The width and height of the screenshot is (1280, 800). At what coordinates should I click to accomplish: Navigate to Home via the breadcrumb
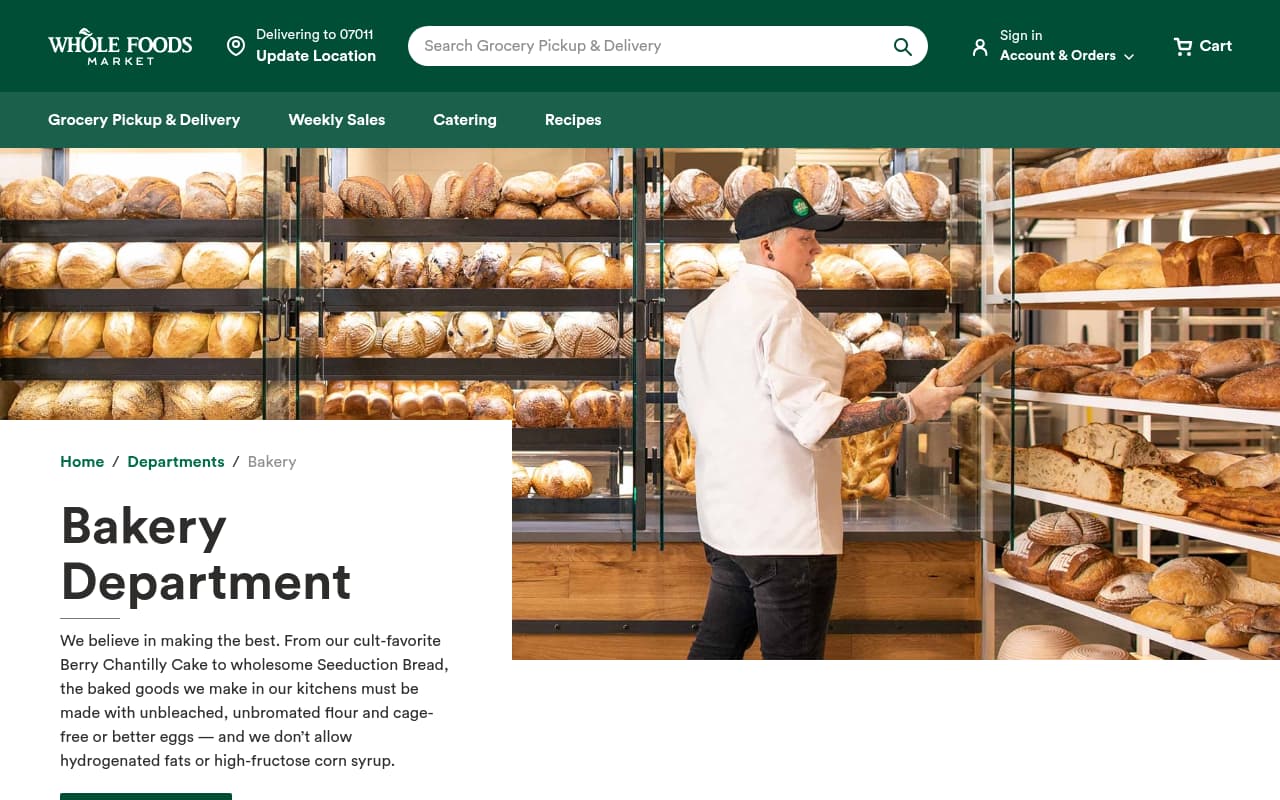[x=82, y=462]
